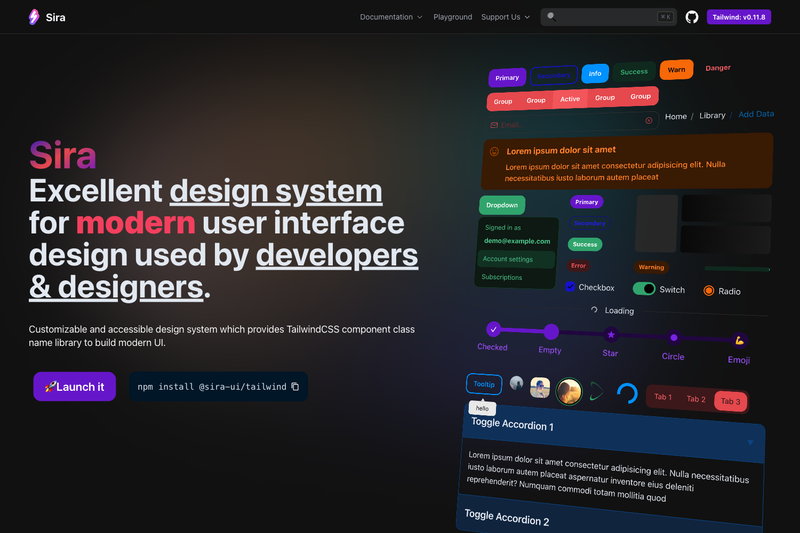This screenshot has height=533, width=800.
Task: Click the design system underlined link
Action: [276, 191]
